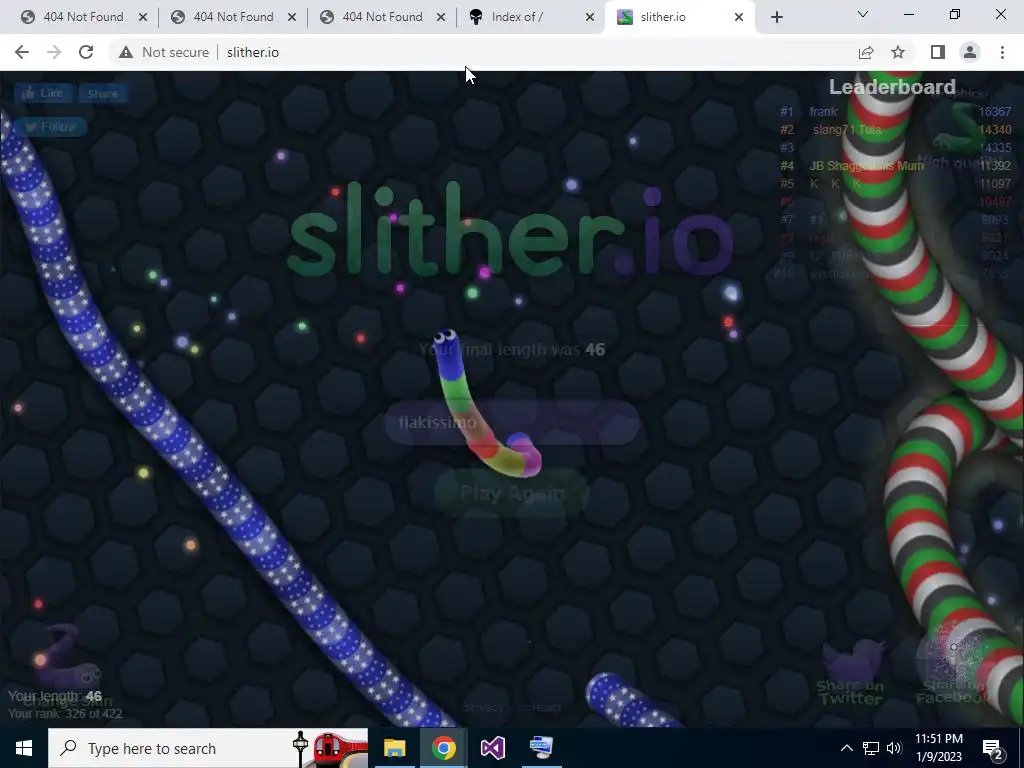1024x768 pixels.
Task: Switch to the Index of / tab
Action: [518, 17]
